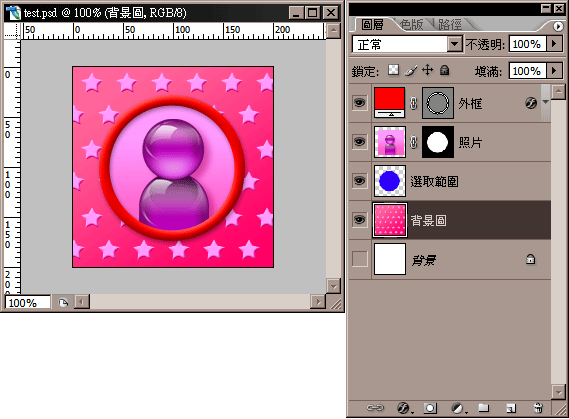Switch to the 色版 tab
The height and width of the screenshot is (419, 569).
412,25
